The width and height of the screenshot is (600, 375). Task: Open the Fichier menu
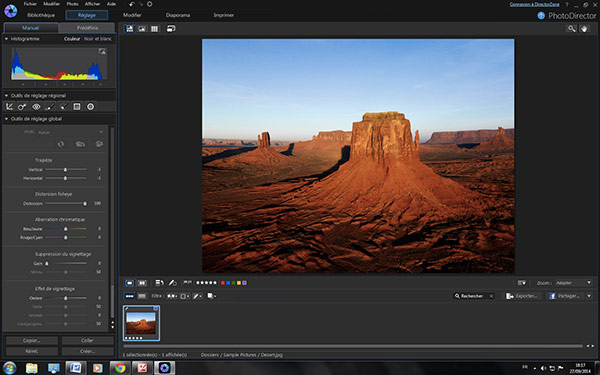click(x=30, y=4)
